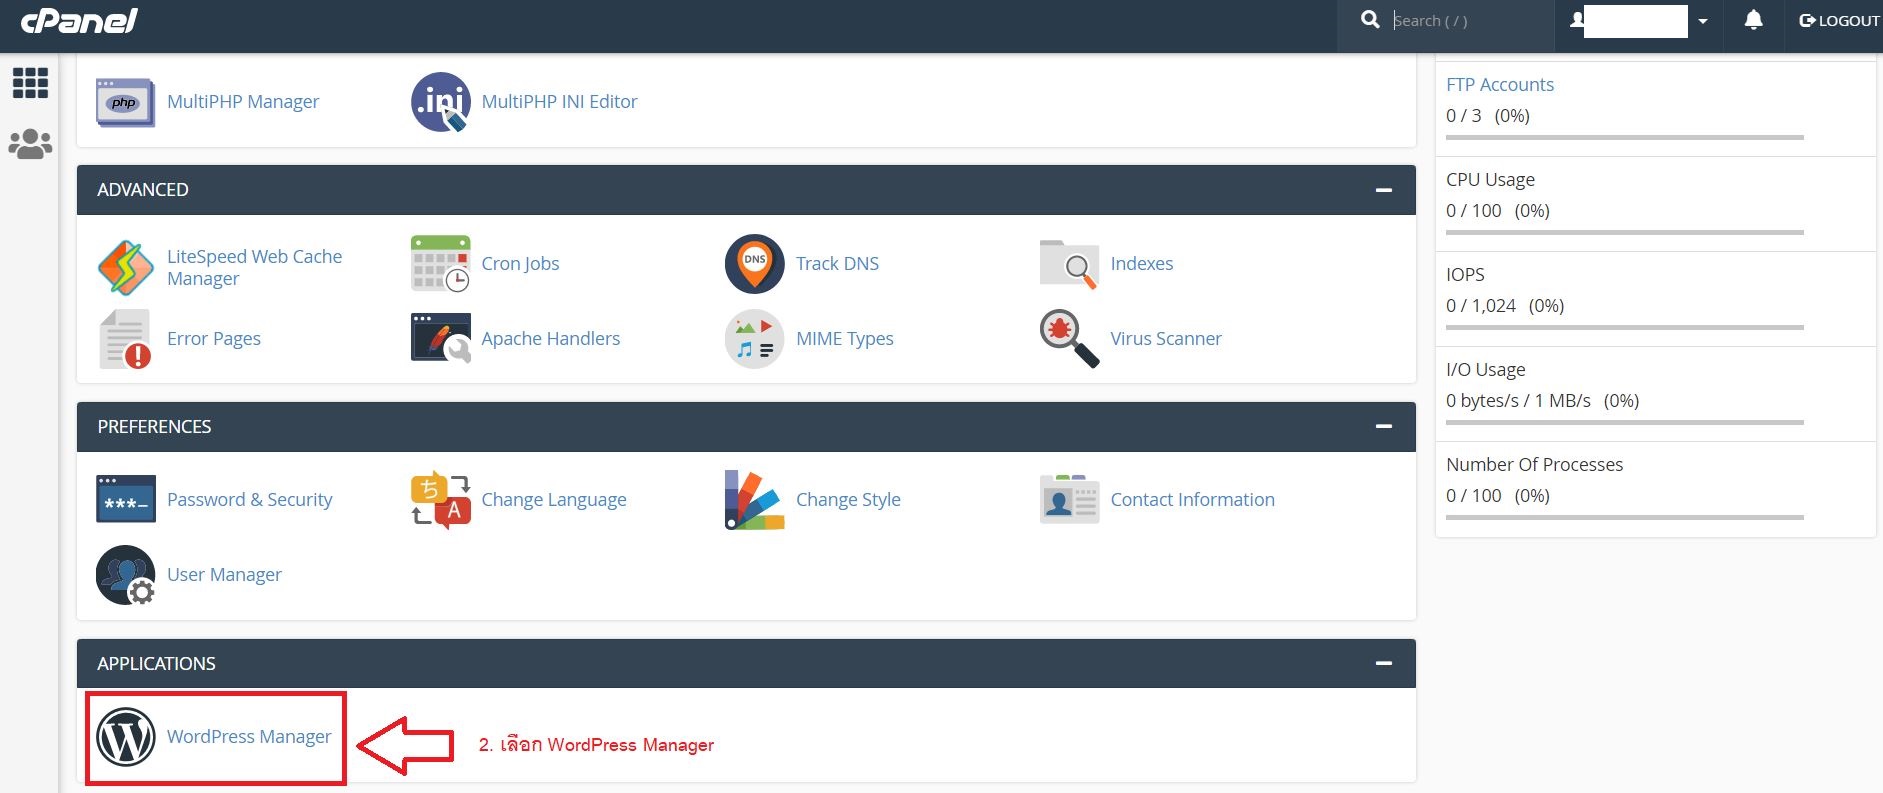The height and width of the screenshot is (793, 1883).
Task: Click the Track DNS pin icon
Action: pos(755,264)
